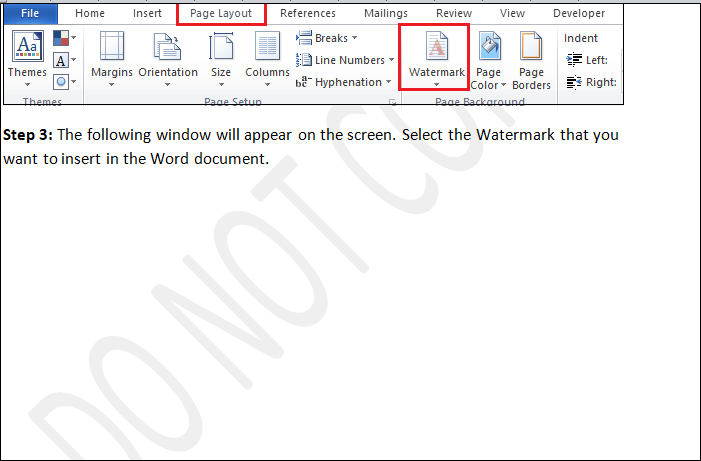The image size is (701, 461).
Task: Click the Theme Fonts icon
Action: pyautogui.click(x=62, y=61)
